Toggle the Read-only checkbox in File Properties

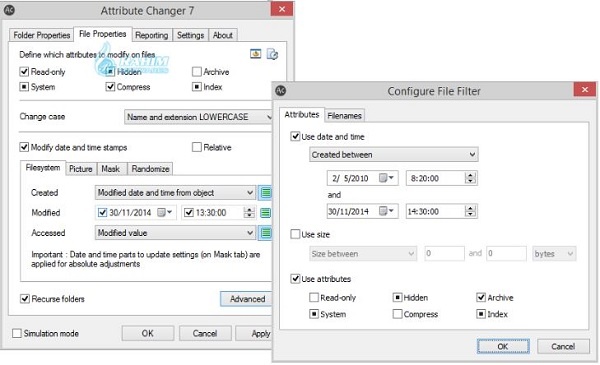(24, 72)
